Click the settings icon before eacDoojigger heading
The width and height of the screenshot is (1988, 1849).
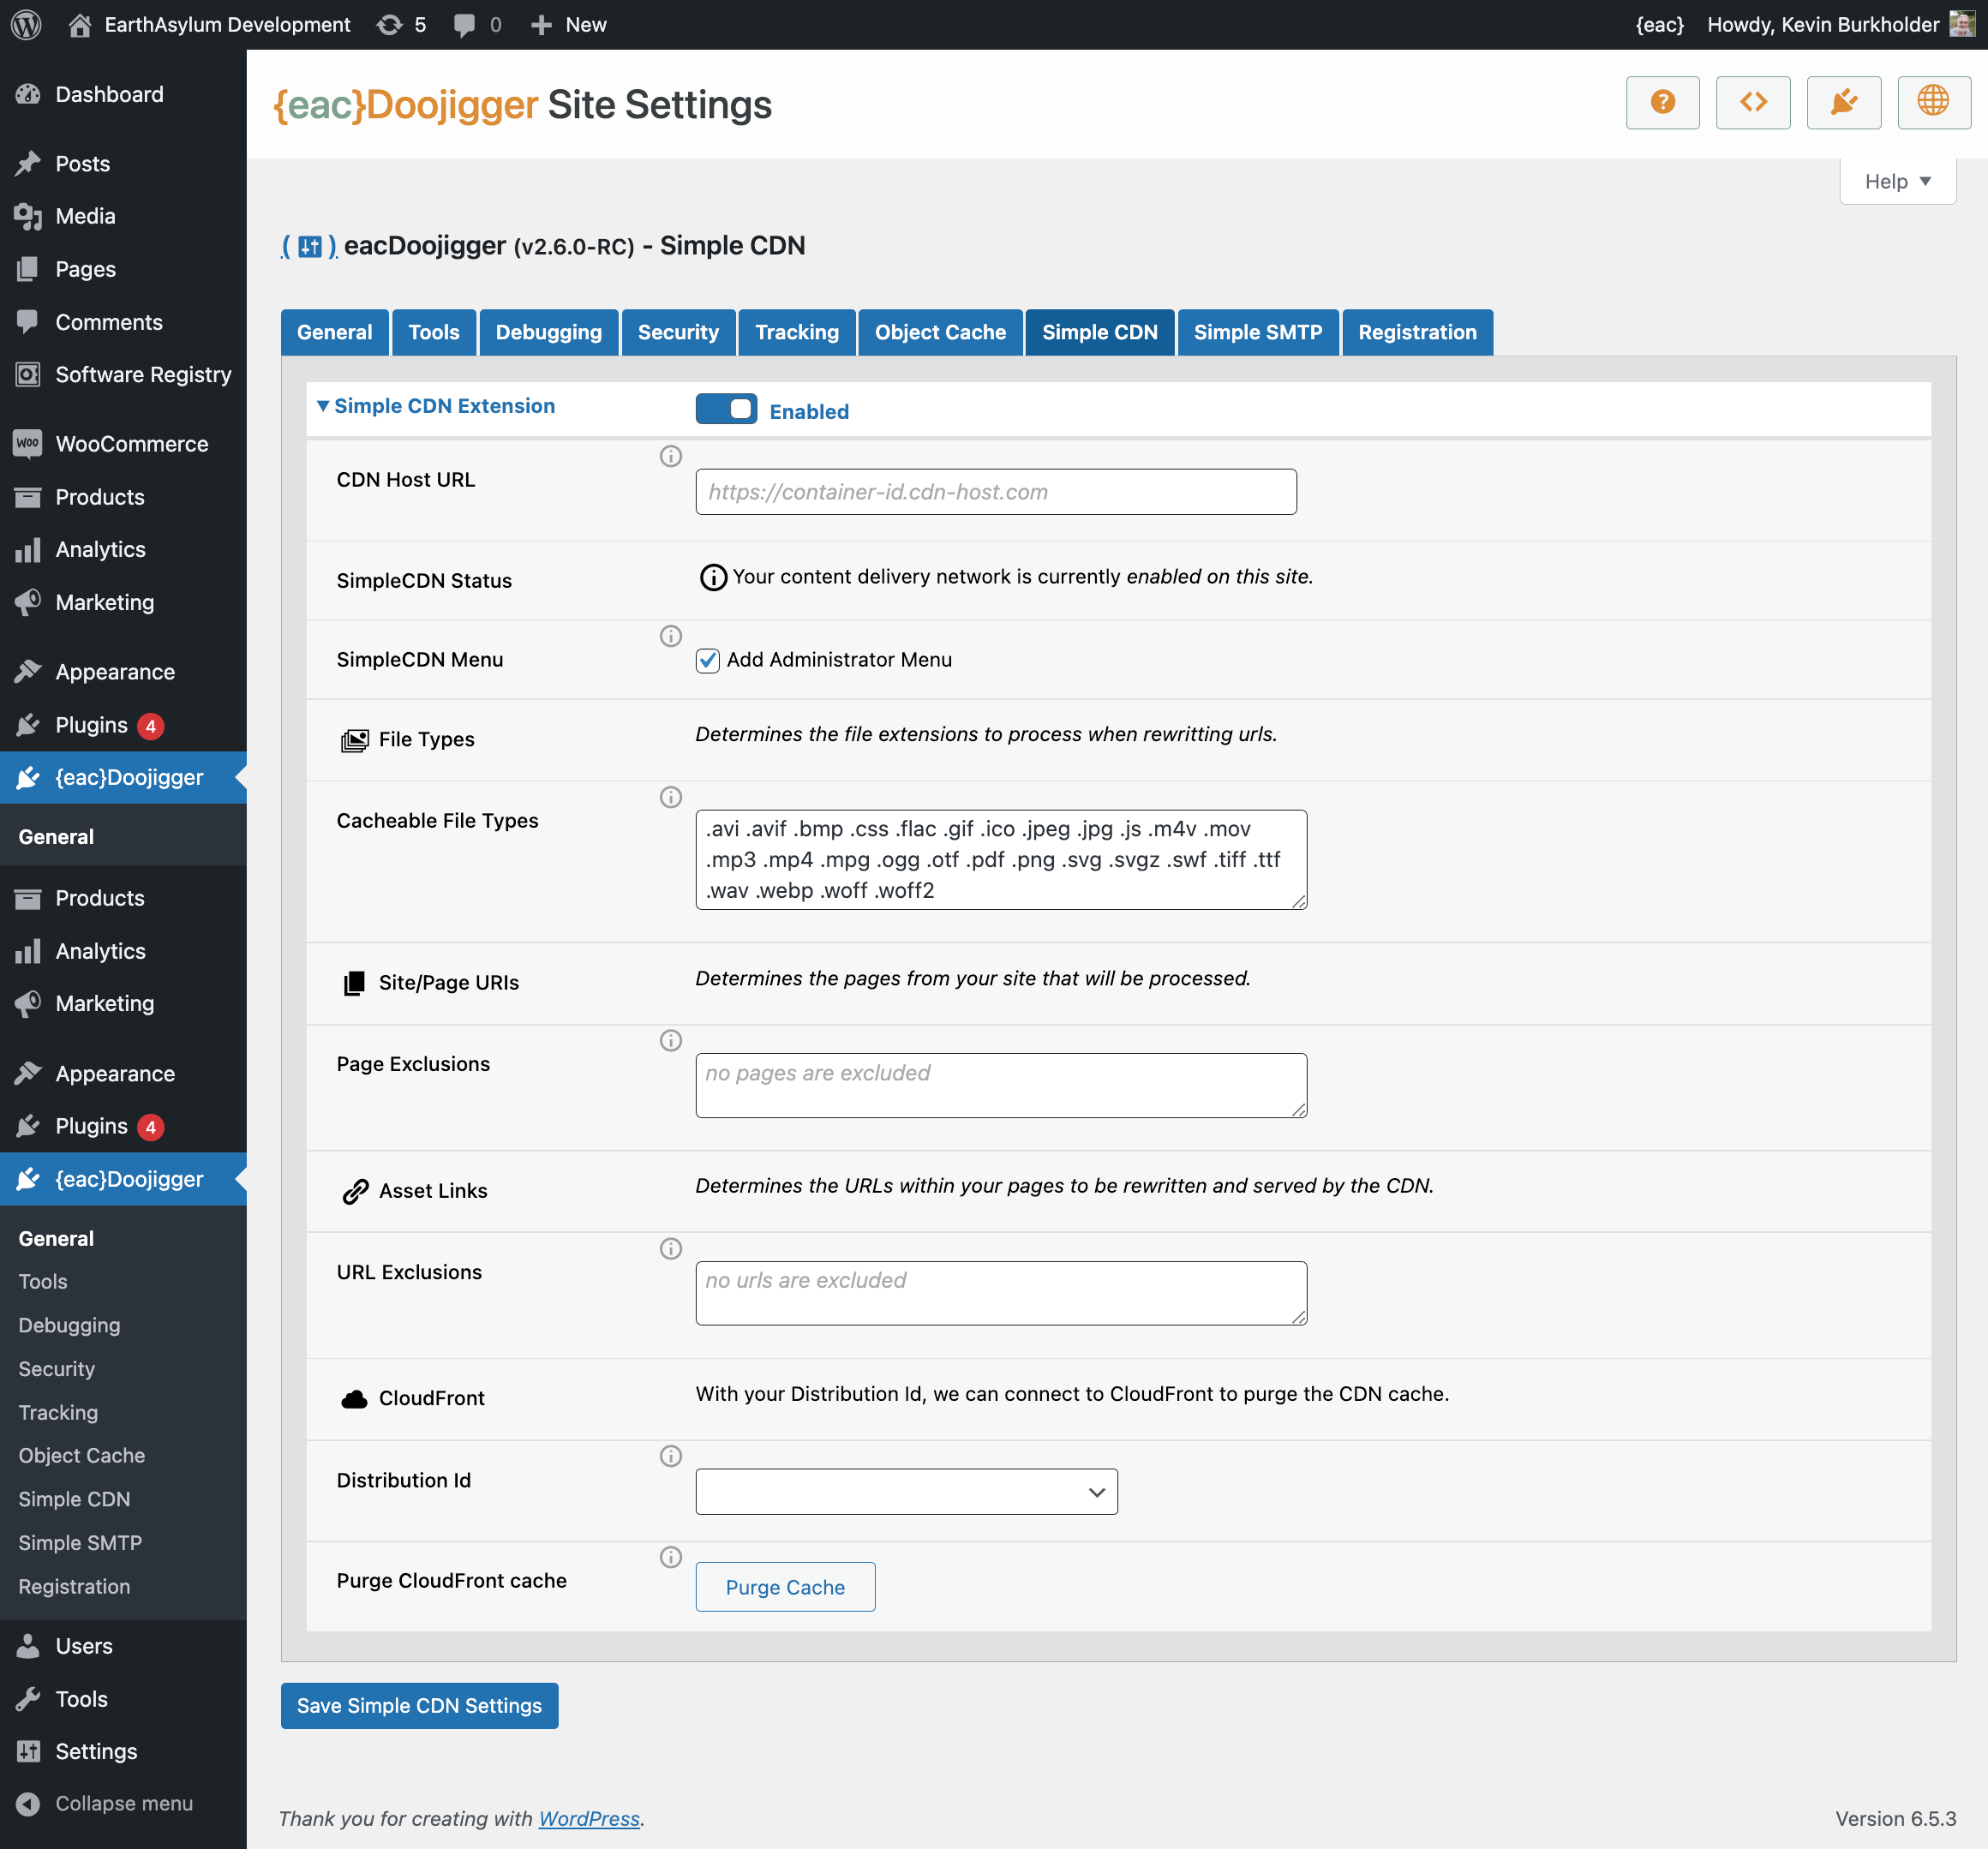310,246
